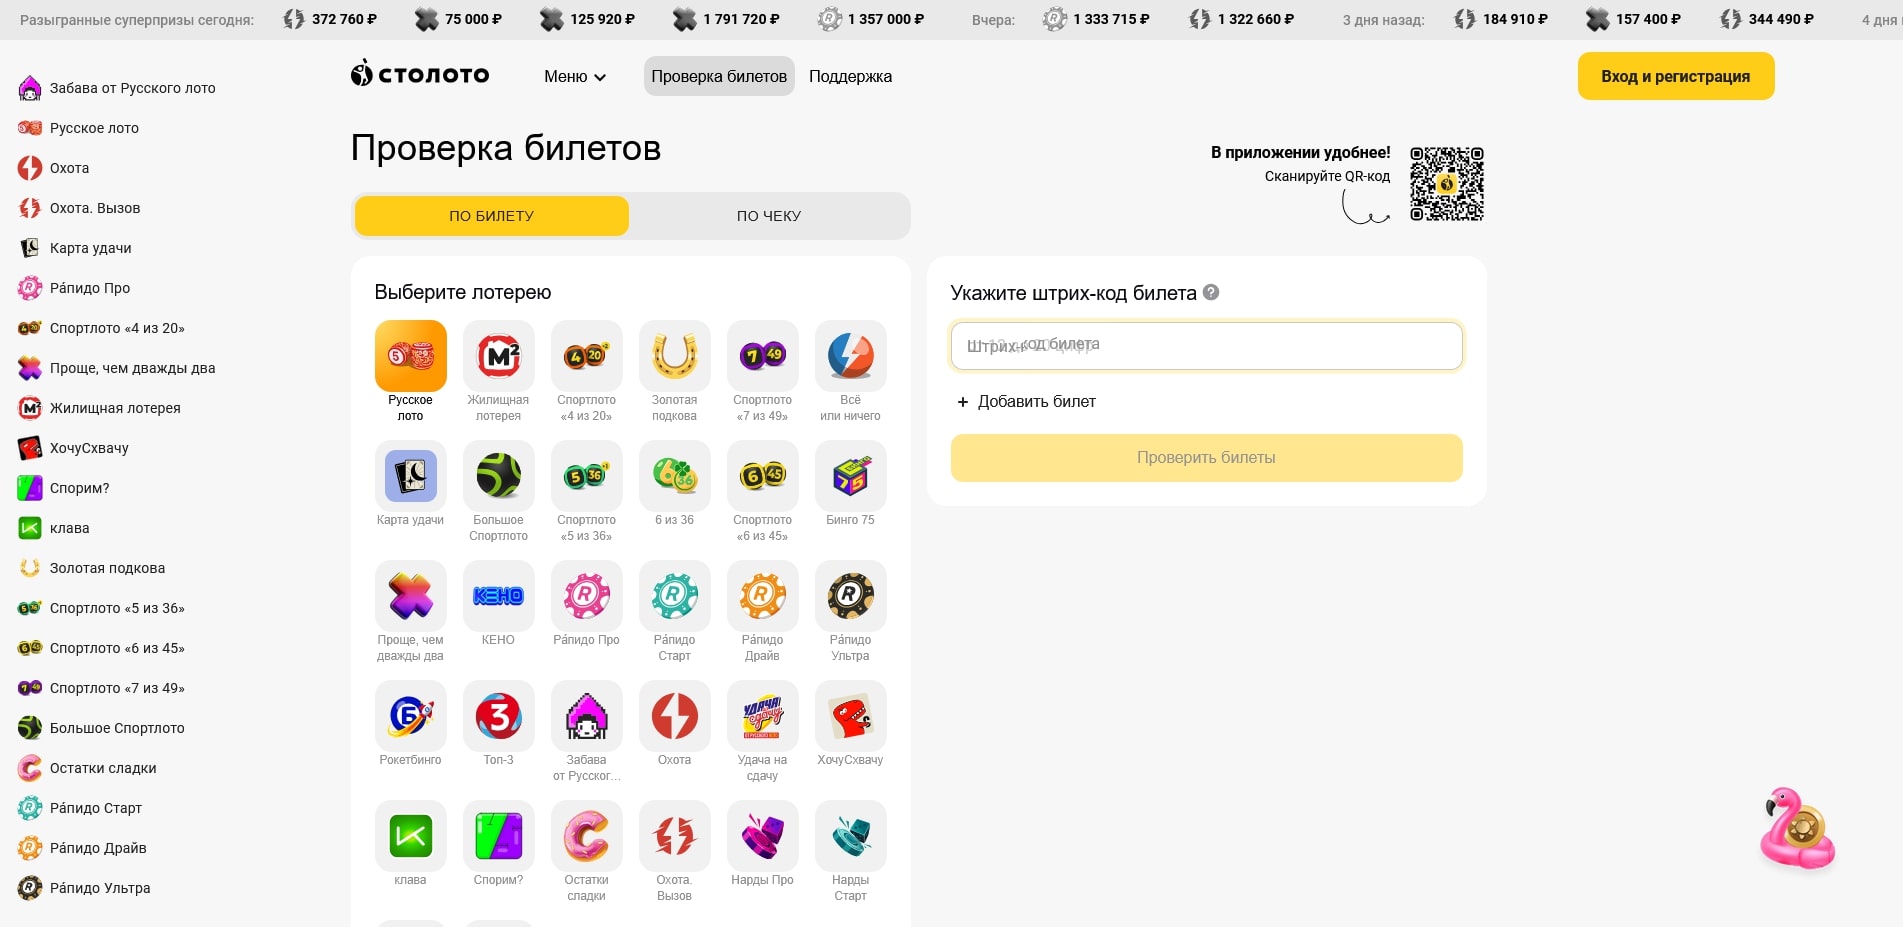Open the Поддержка menu item
This screenshot has width=1903, height=927.
[850, 77]
